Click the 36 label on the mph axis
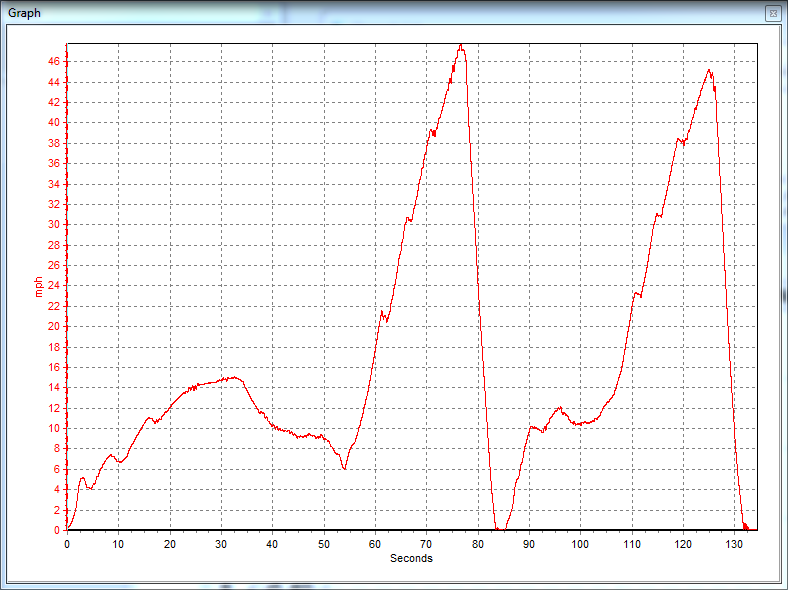The width and height of the screenshot is (788, 590). 55,164
